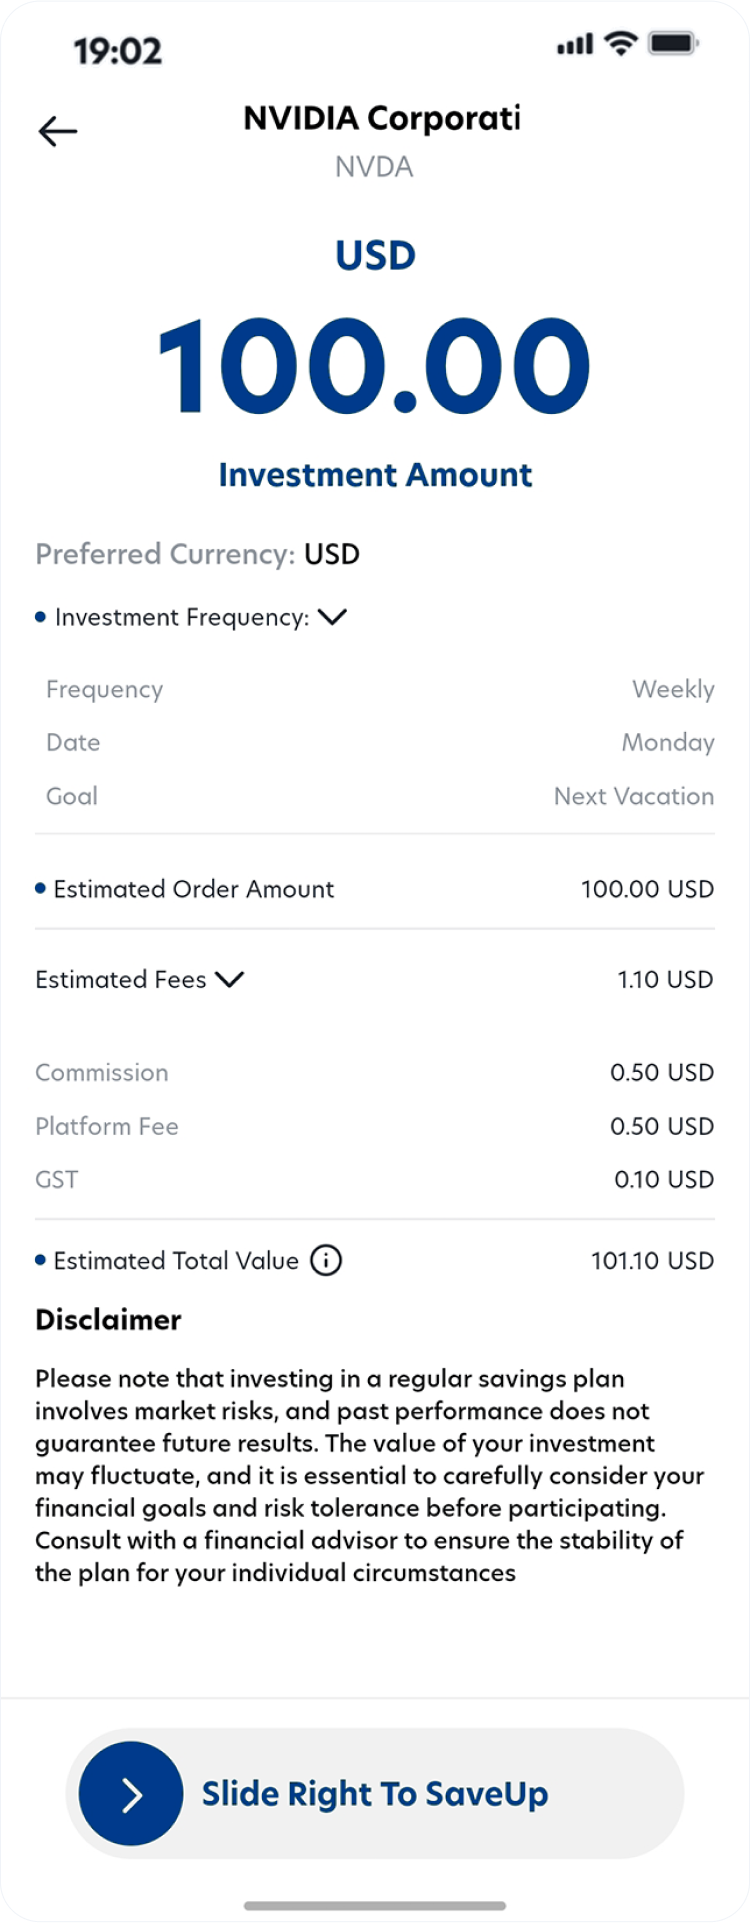Screen dimensions: 750x1923
Task: Tap the Disclaimer heading
Action: (108, 1320)
